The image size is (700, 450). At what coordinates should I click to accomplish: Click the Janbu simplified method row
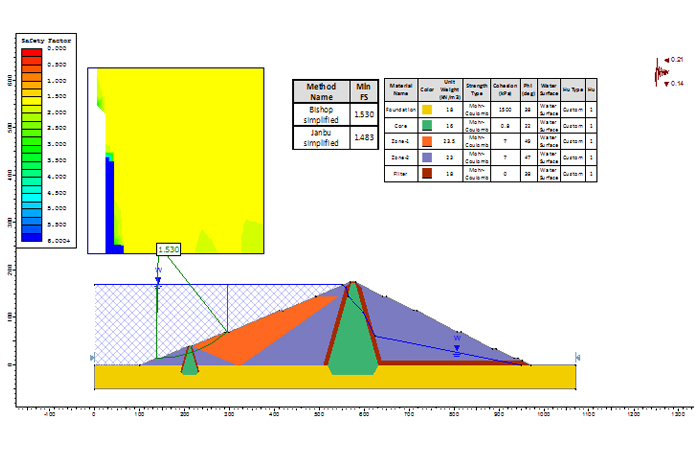(x=325, y=141)
